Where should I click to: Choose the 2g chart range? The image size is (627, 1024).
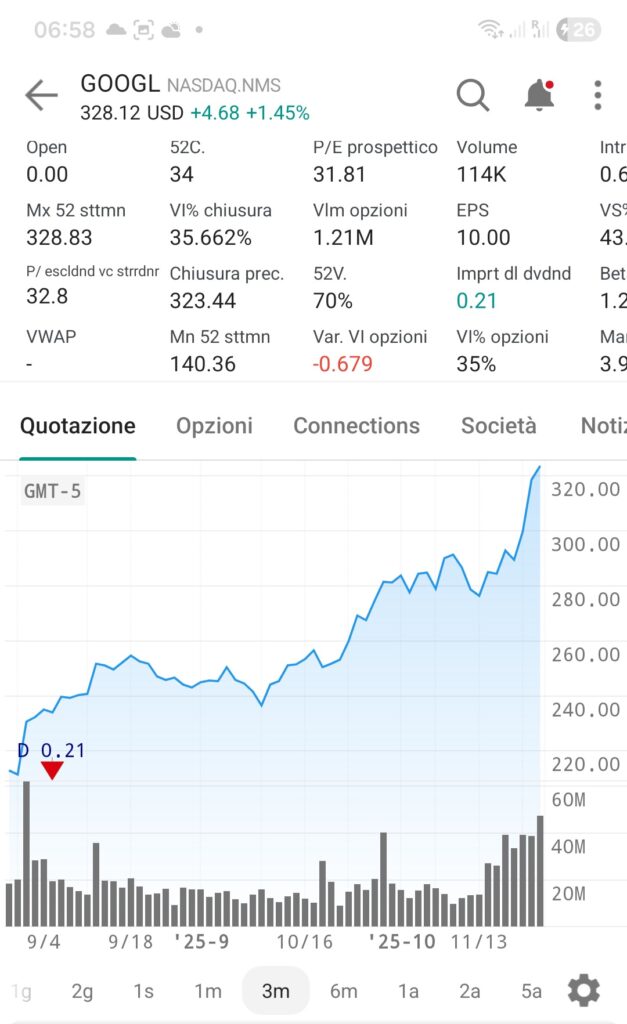[82, 991]
